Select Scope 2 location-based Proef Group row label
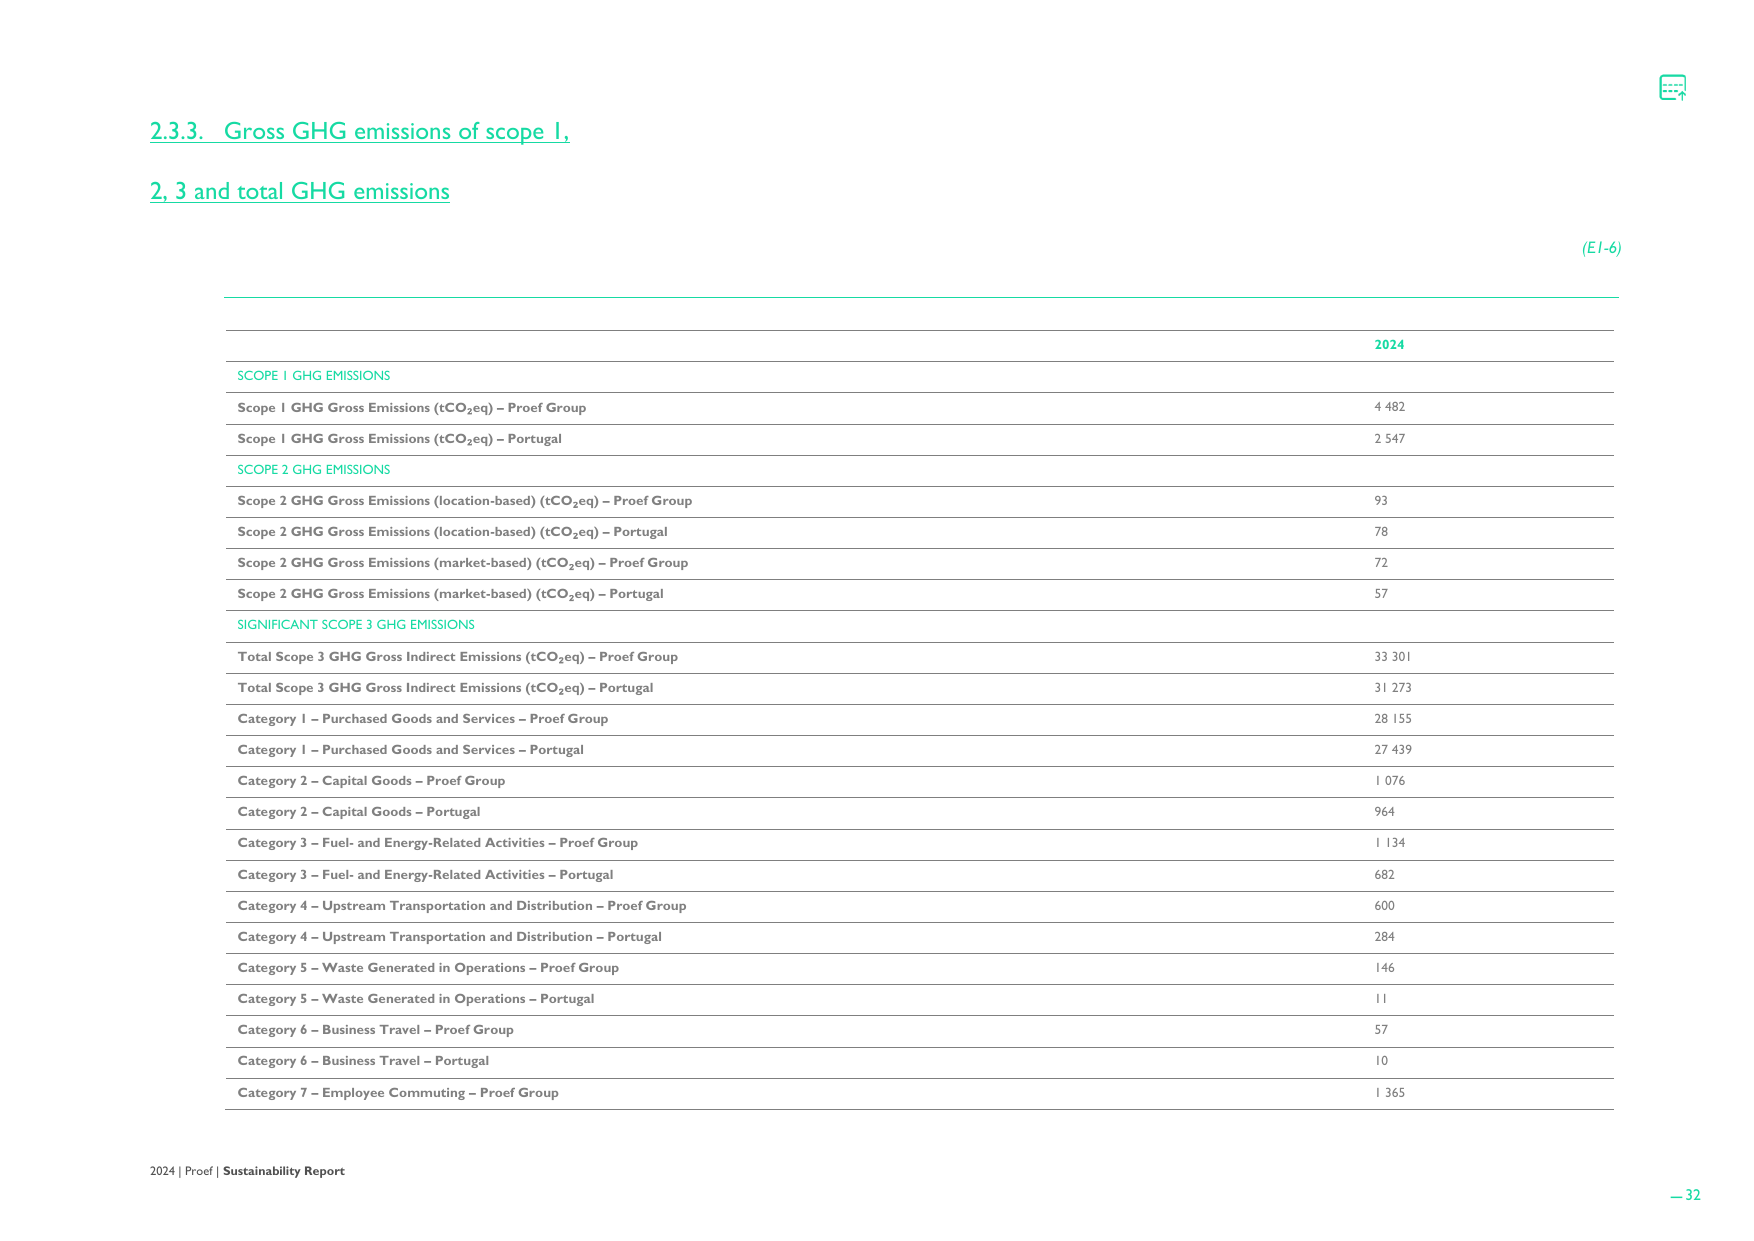This screenshot has height=1241, width=1754. [465, 501]
